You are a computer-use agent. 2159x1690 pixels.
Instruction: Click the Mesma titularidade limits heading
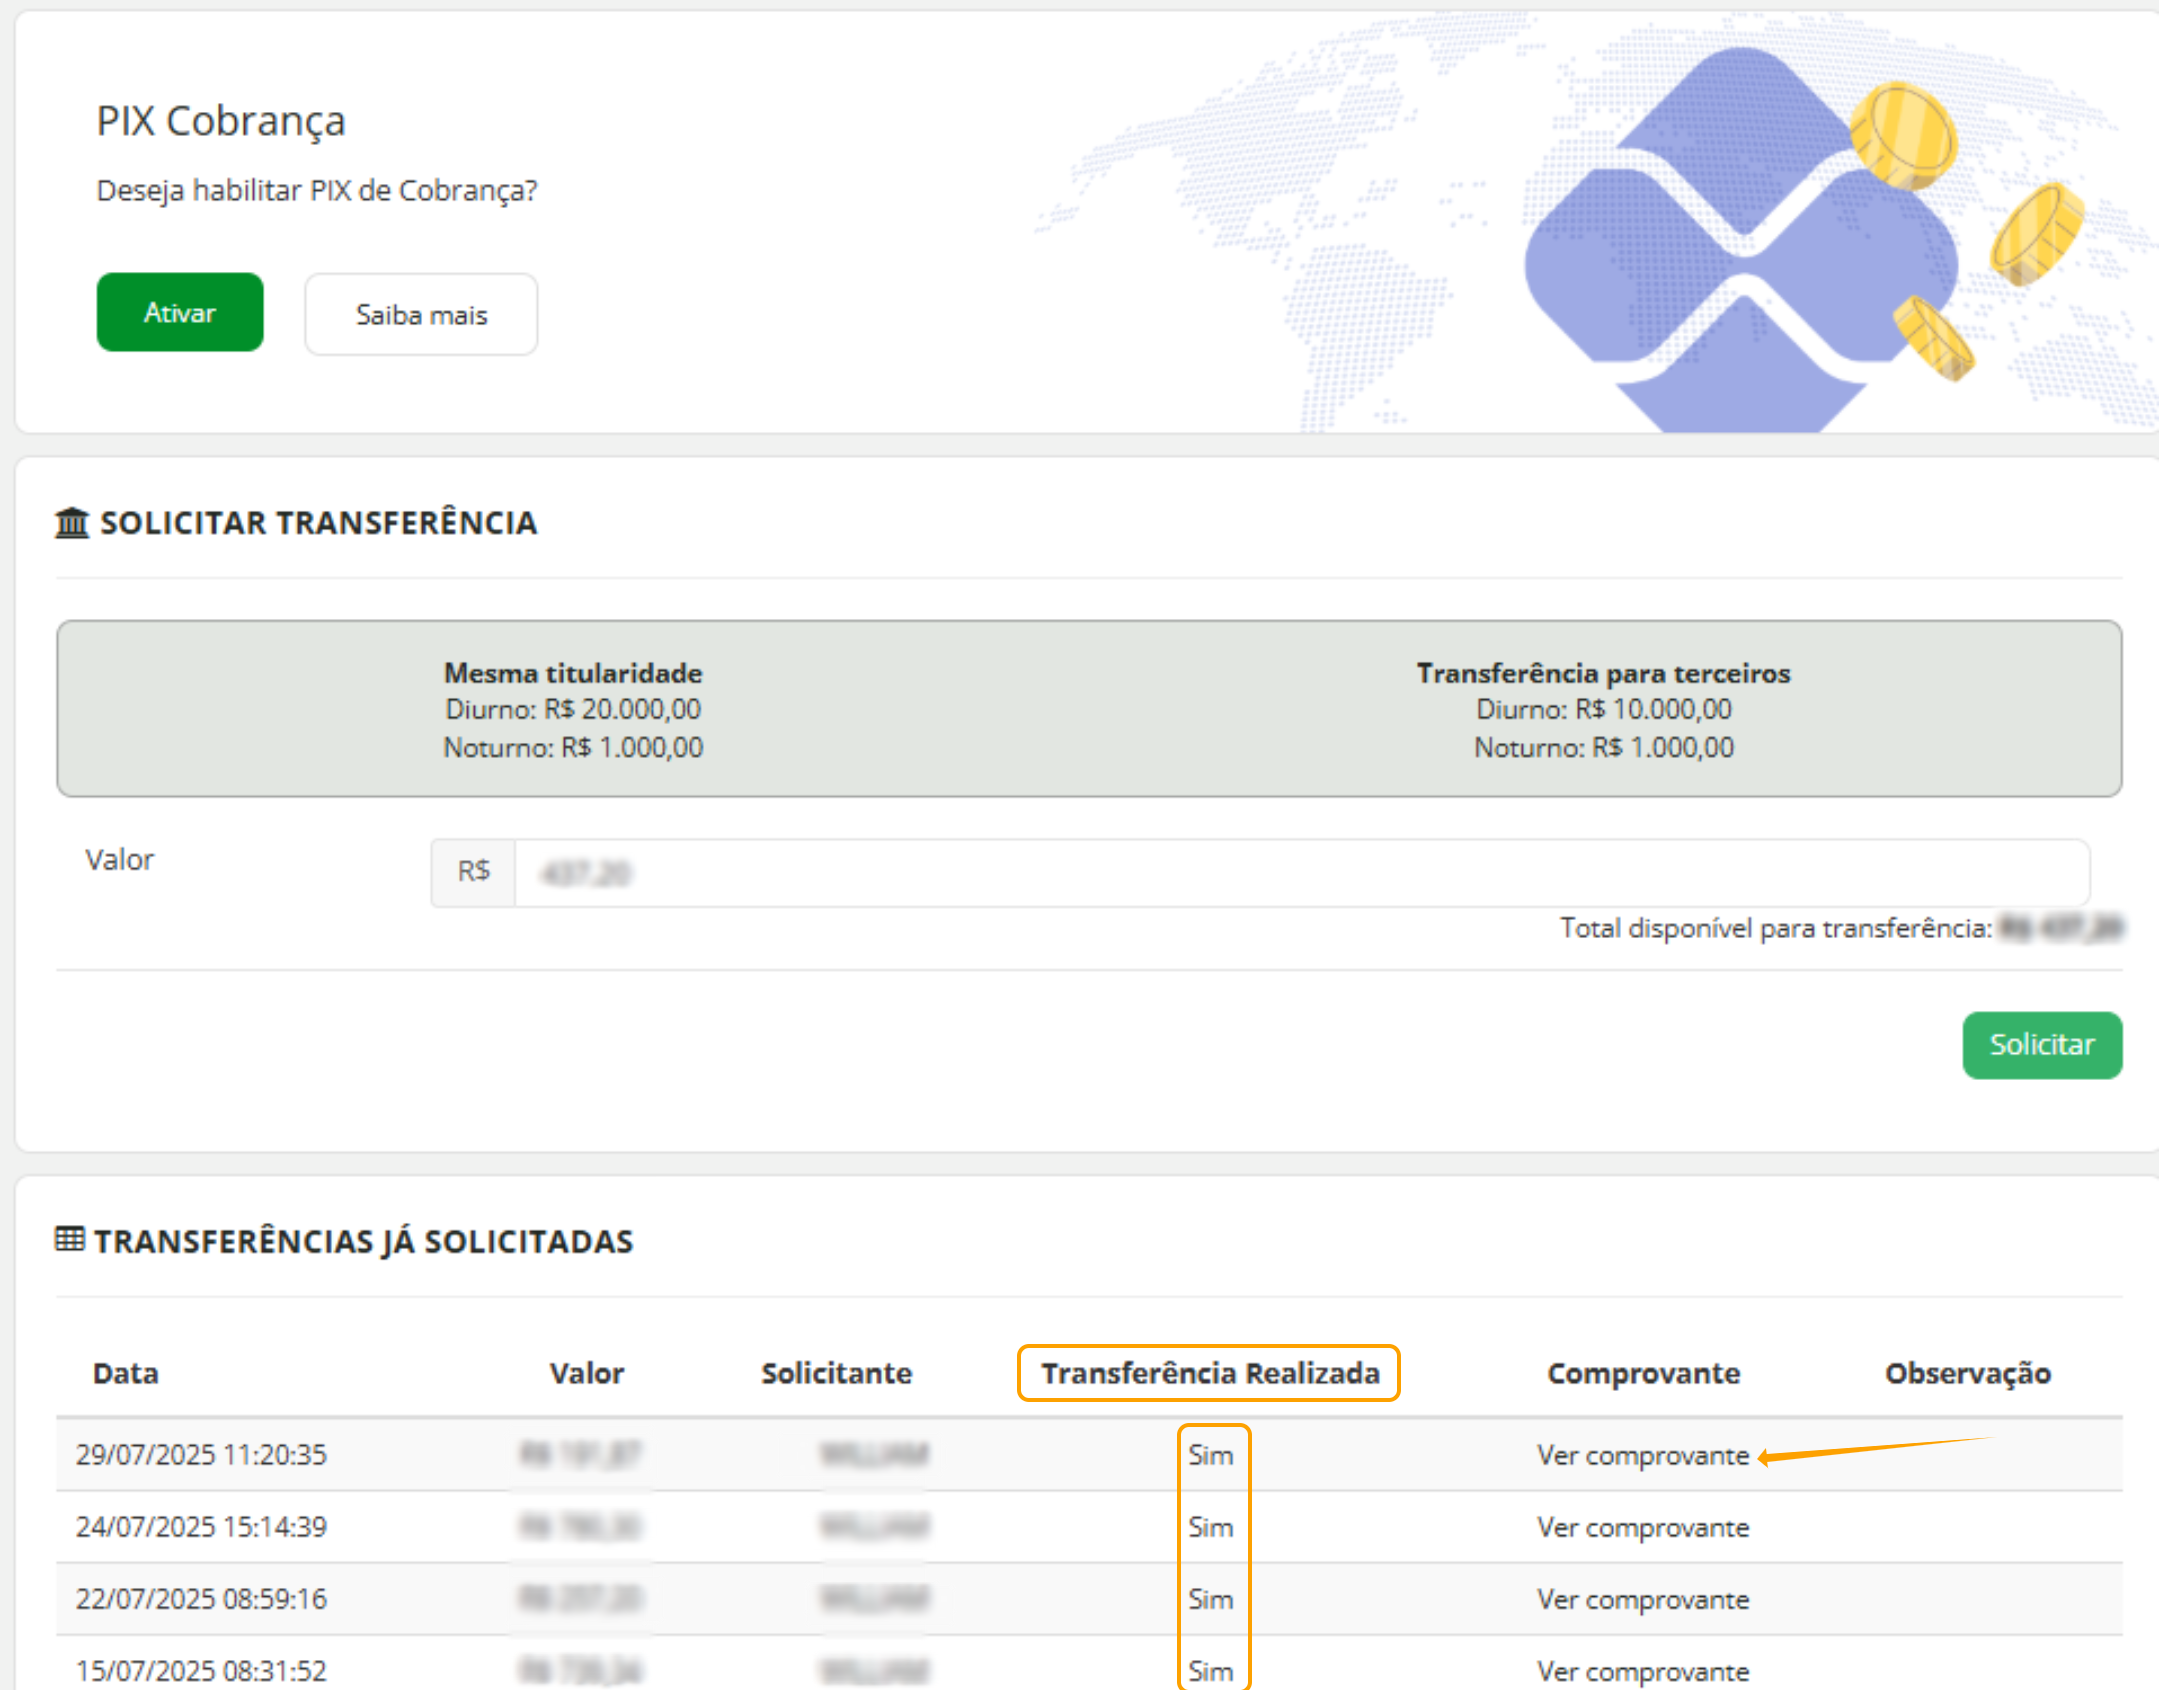click(573, 673)
